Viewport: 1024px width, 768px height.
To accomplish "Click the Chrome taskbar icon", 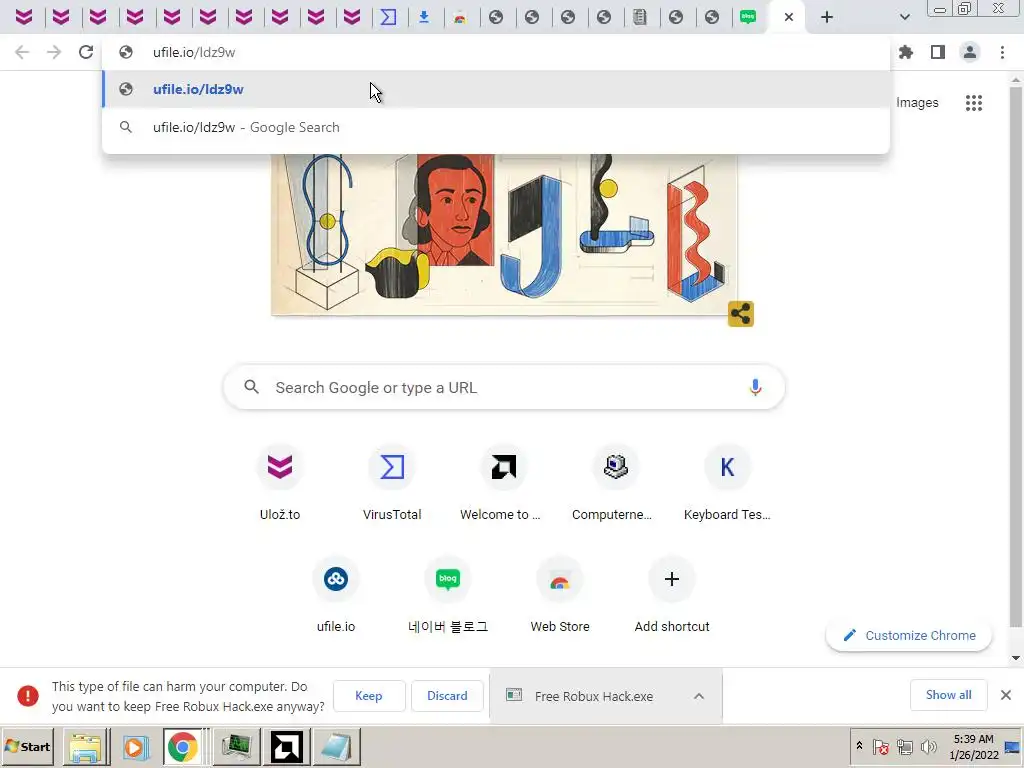I will coord(182,746).
